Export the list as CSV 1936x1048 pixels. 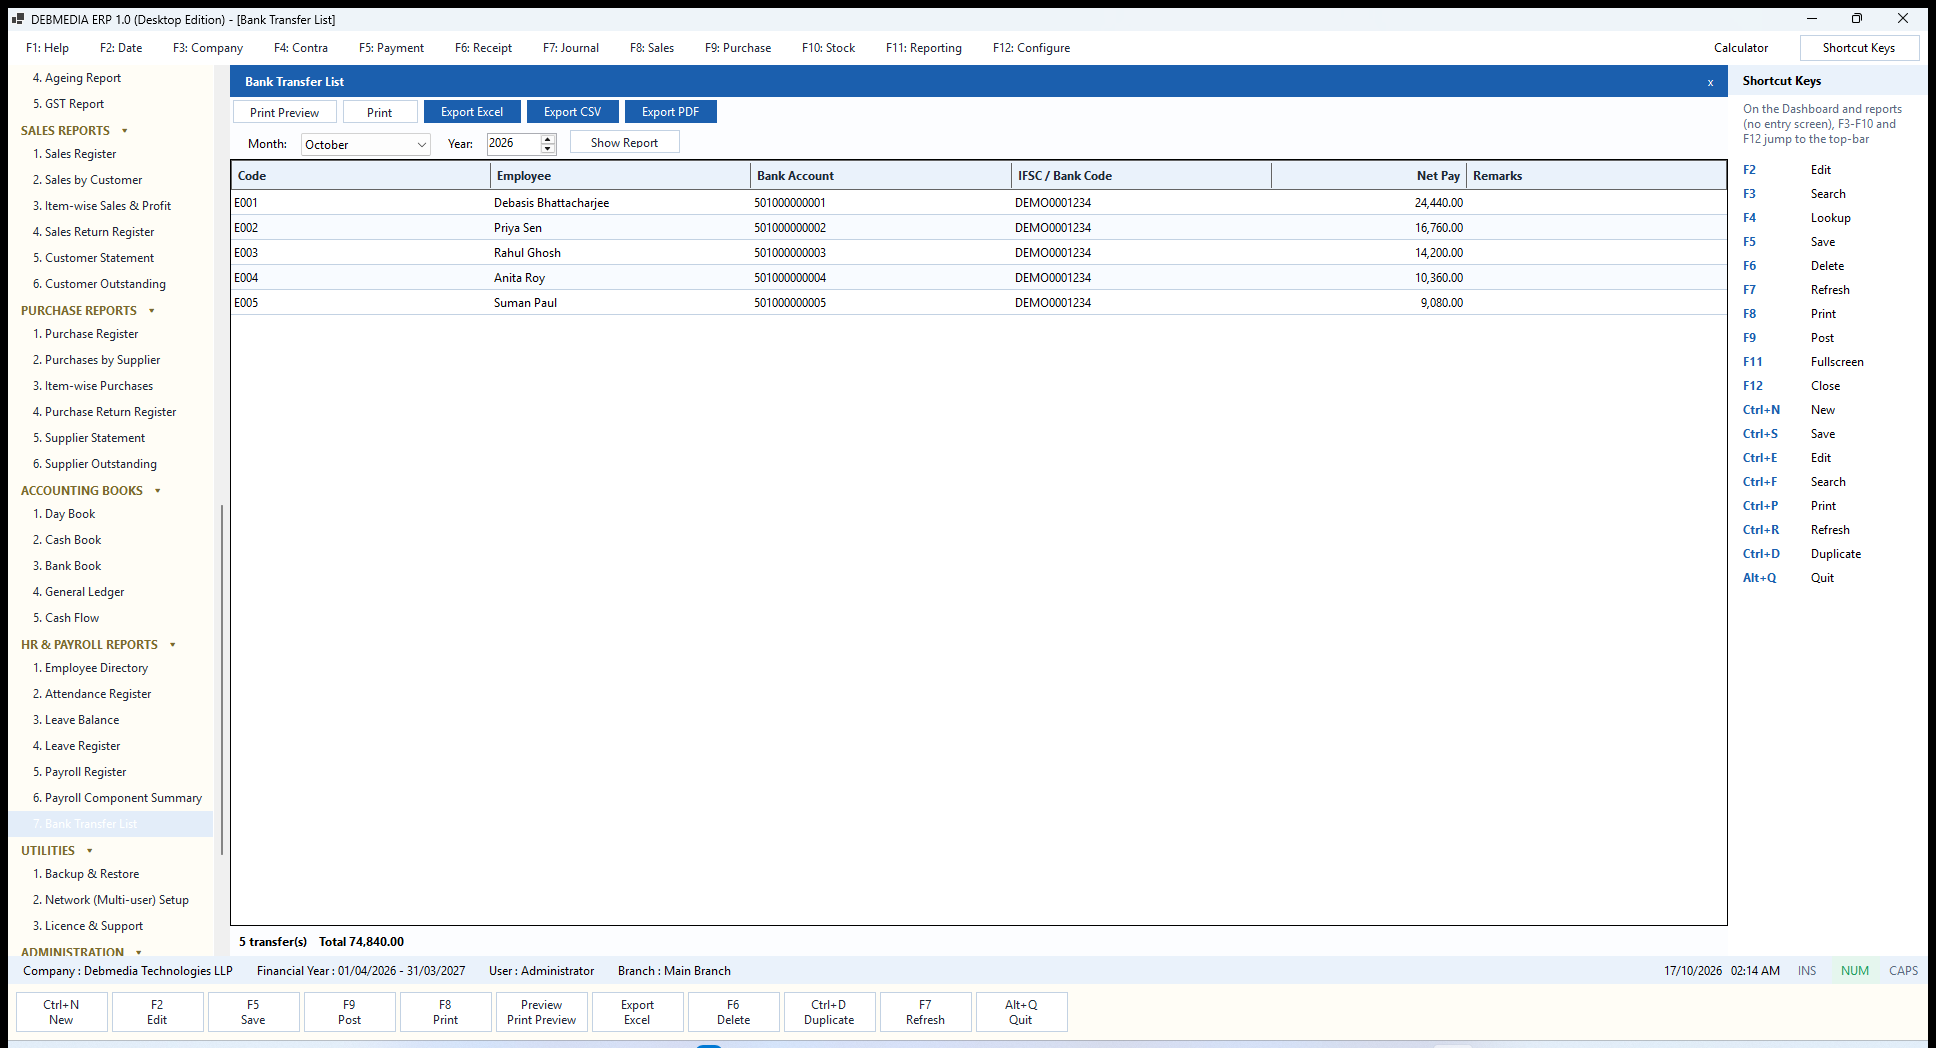[x=573, y=112]
